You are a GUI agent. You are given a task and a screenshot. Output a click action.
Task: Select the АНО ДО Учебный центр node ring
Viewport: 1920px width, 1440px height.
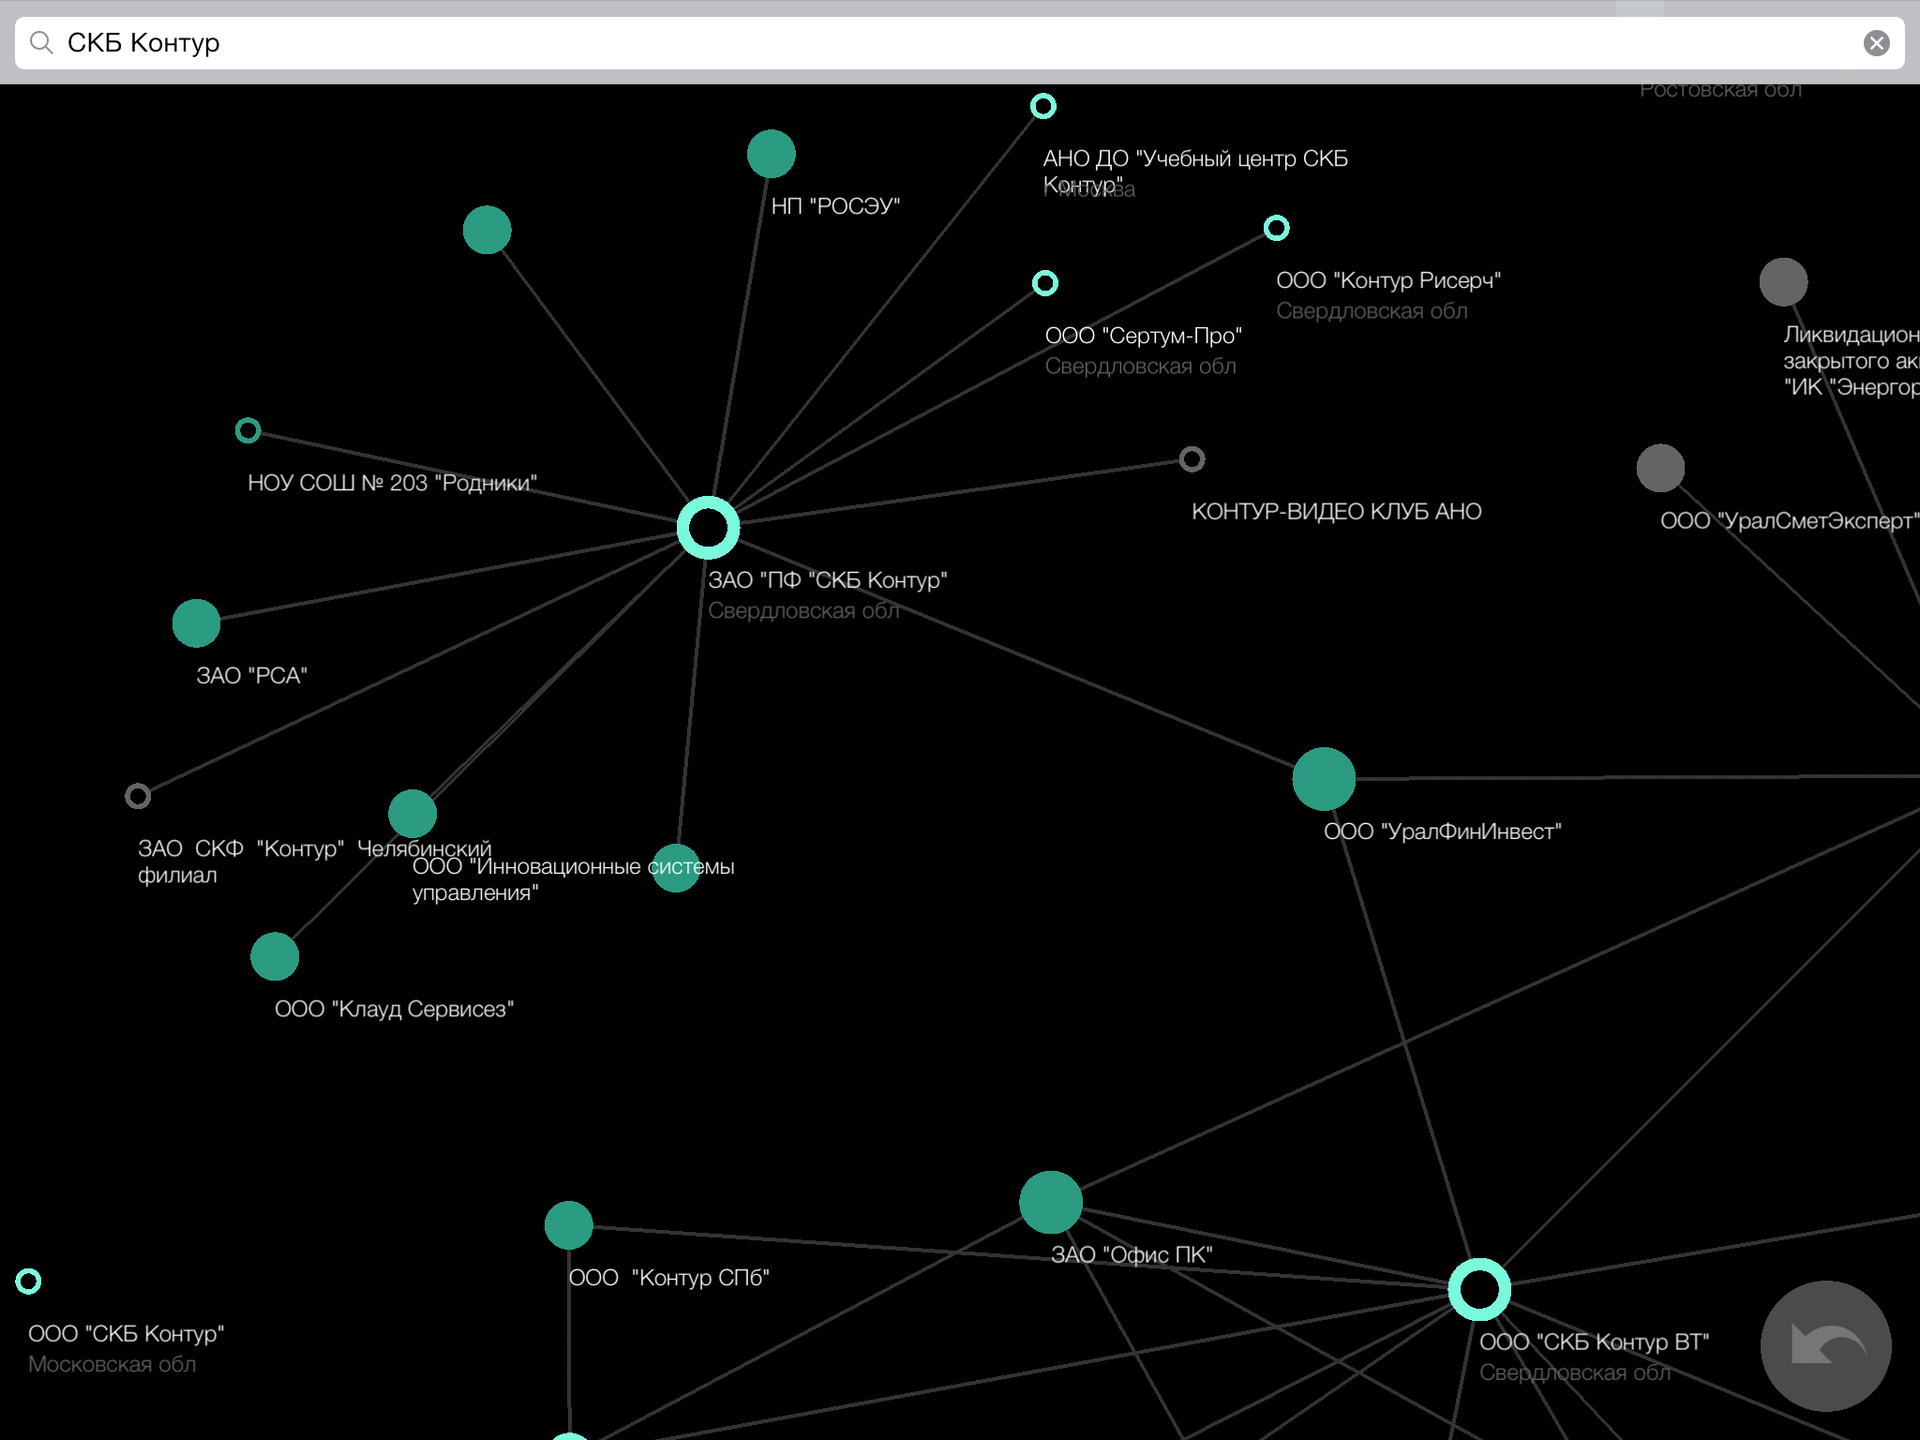click(1043, 106)
